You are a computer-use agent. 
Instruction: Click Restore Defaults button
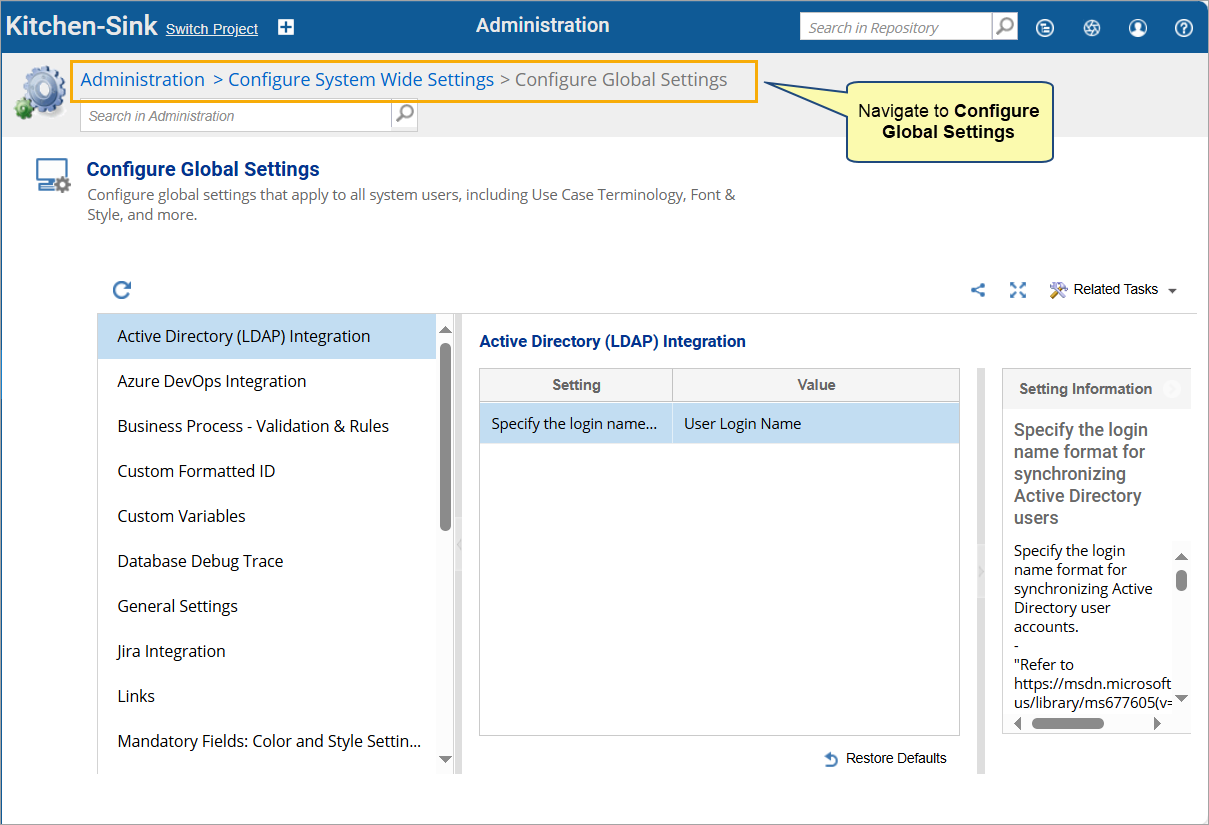[x=885, y=759]
